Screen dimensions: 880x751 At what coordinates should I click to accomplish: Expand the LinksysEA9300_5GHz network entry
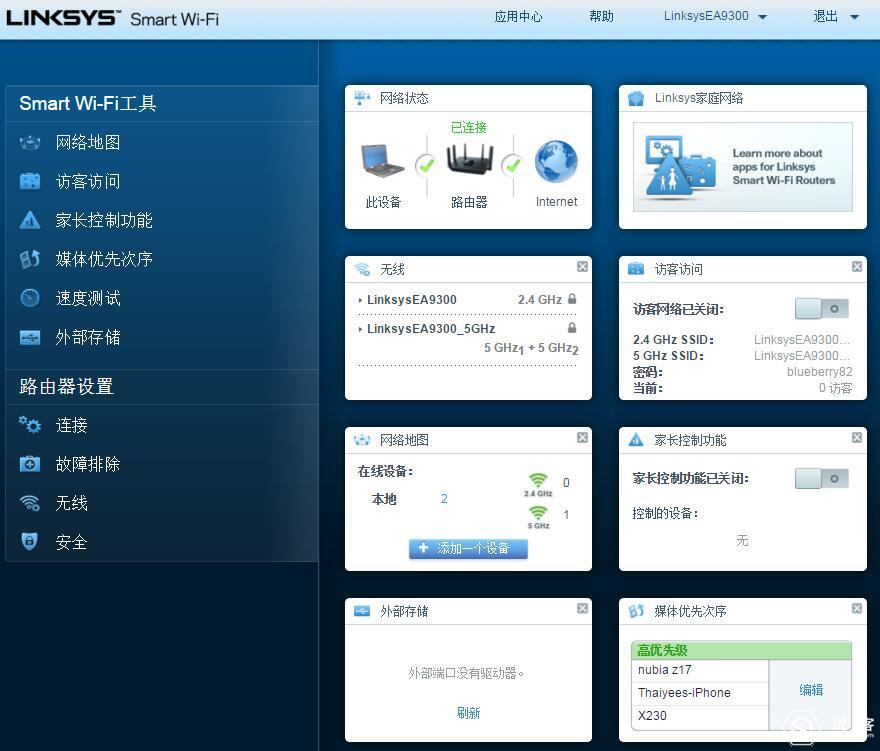coord(429,328)
